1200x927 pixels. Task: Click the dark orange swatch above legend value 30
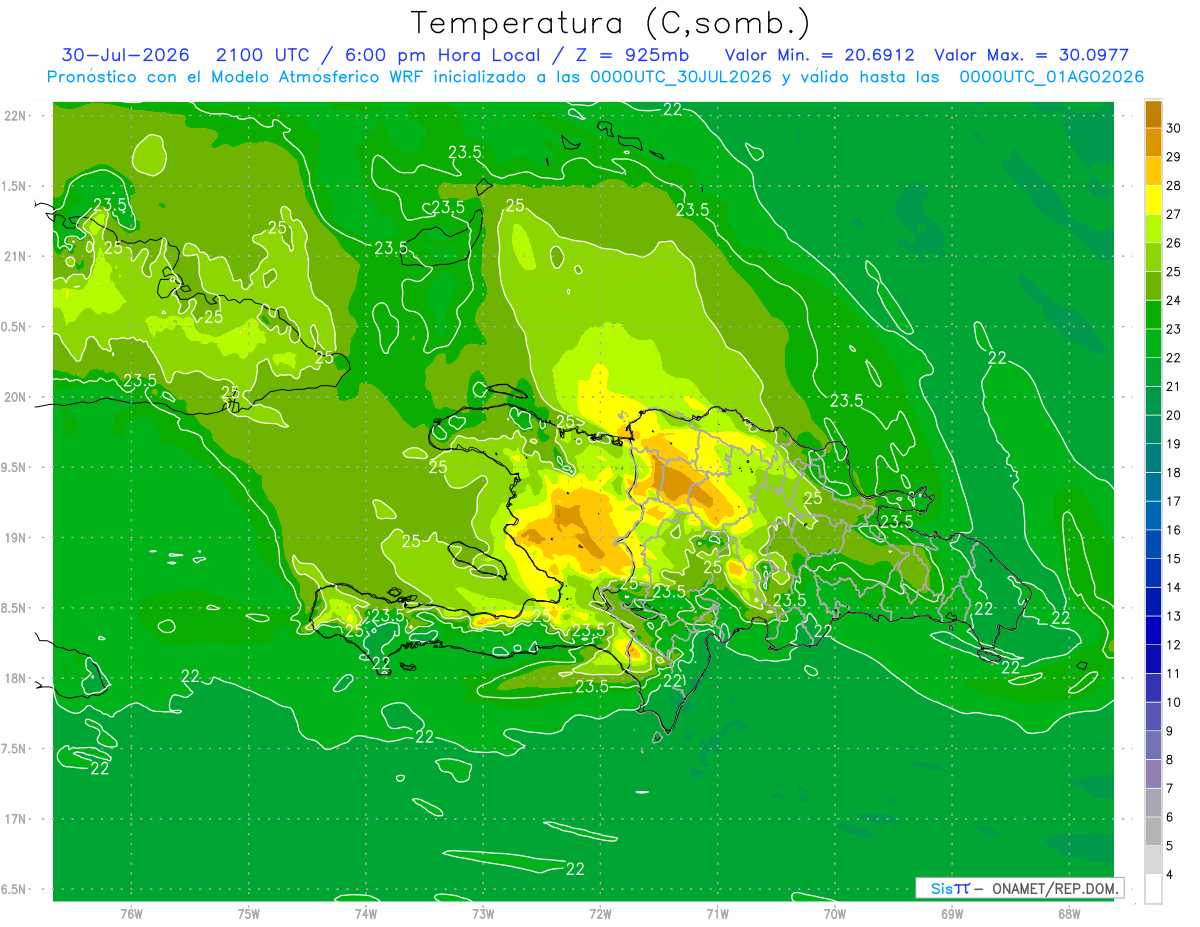[x=1153, y=116]
